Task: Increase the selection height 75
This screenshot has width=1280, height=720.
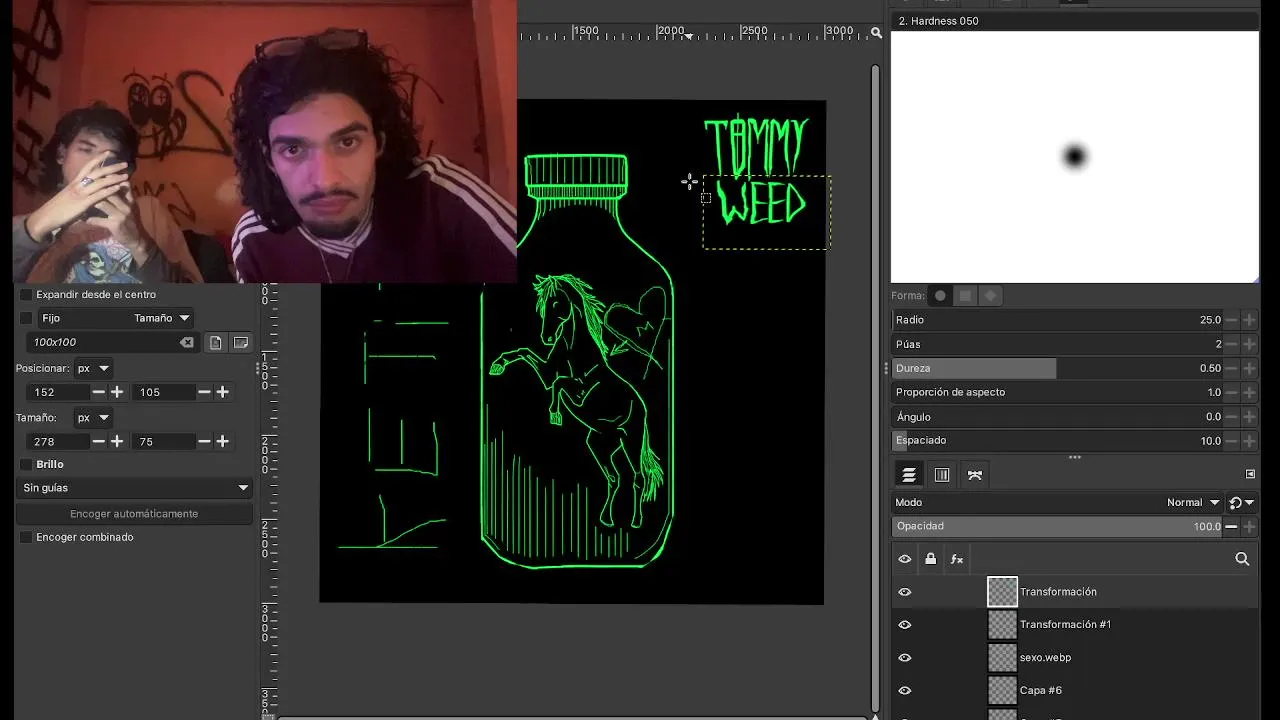Action: click(x=223, y=441)
